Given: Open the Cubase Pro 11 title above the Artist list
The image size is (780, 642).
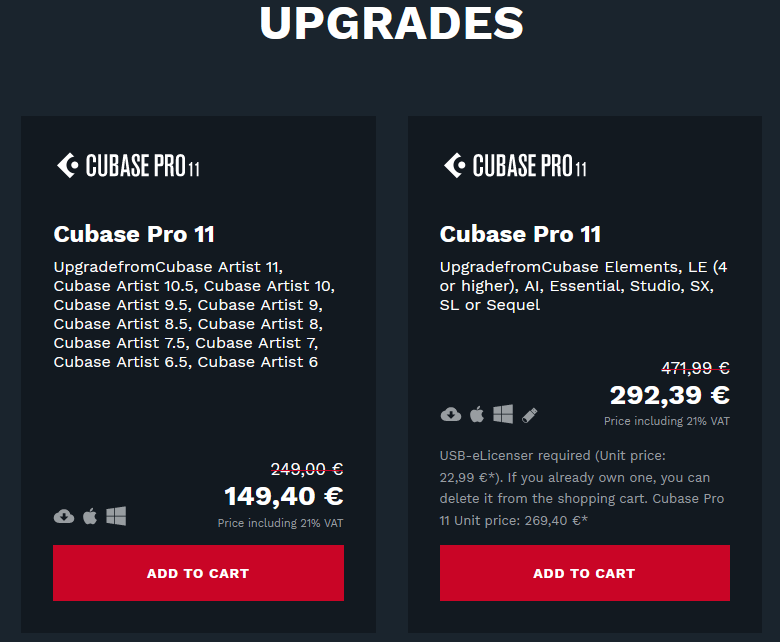Looking at the screenshot, I should 134,234.
